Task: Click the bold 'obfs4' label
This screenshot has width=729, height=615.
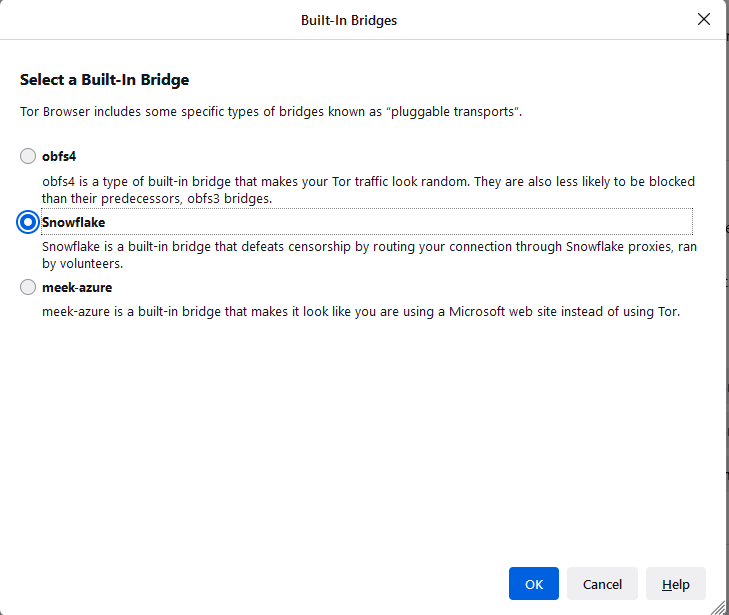Action: (59, 157)
